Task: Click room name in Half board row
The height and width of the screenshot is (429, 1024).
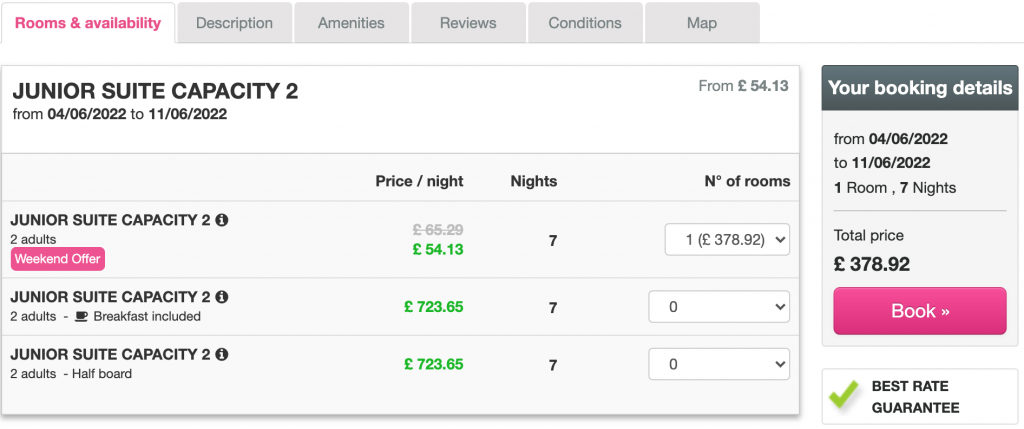Action: point(110,355)
